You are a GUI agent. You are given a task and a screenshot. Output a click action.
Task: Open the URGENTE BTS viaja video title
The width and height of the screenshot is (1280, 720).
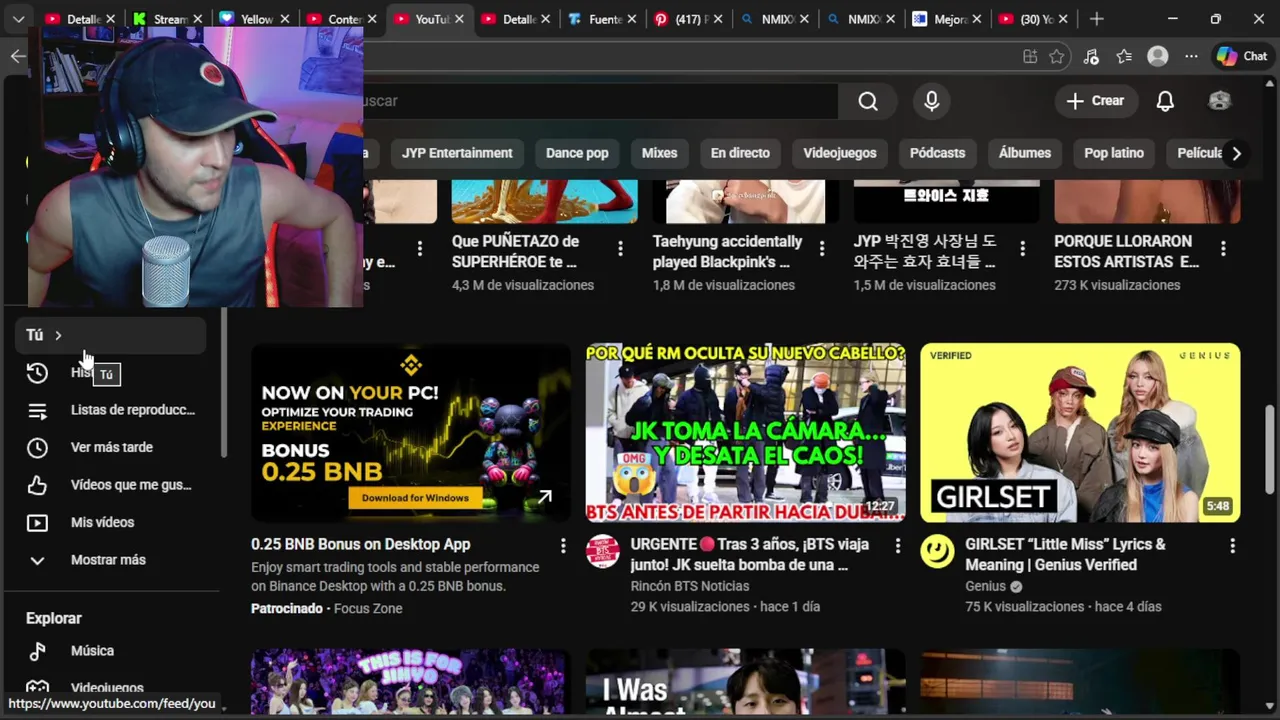749,555
